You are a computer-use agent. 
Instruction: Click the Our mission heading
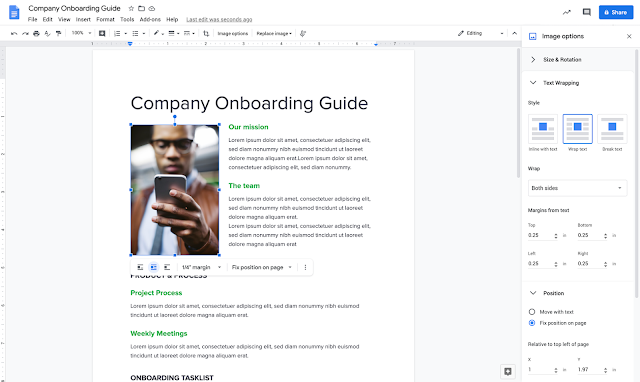click(x=248, y=127)
